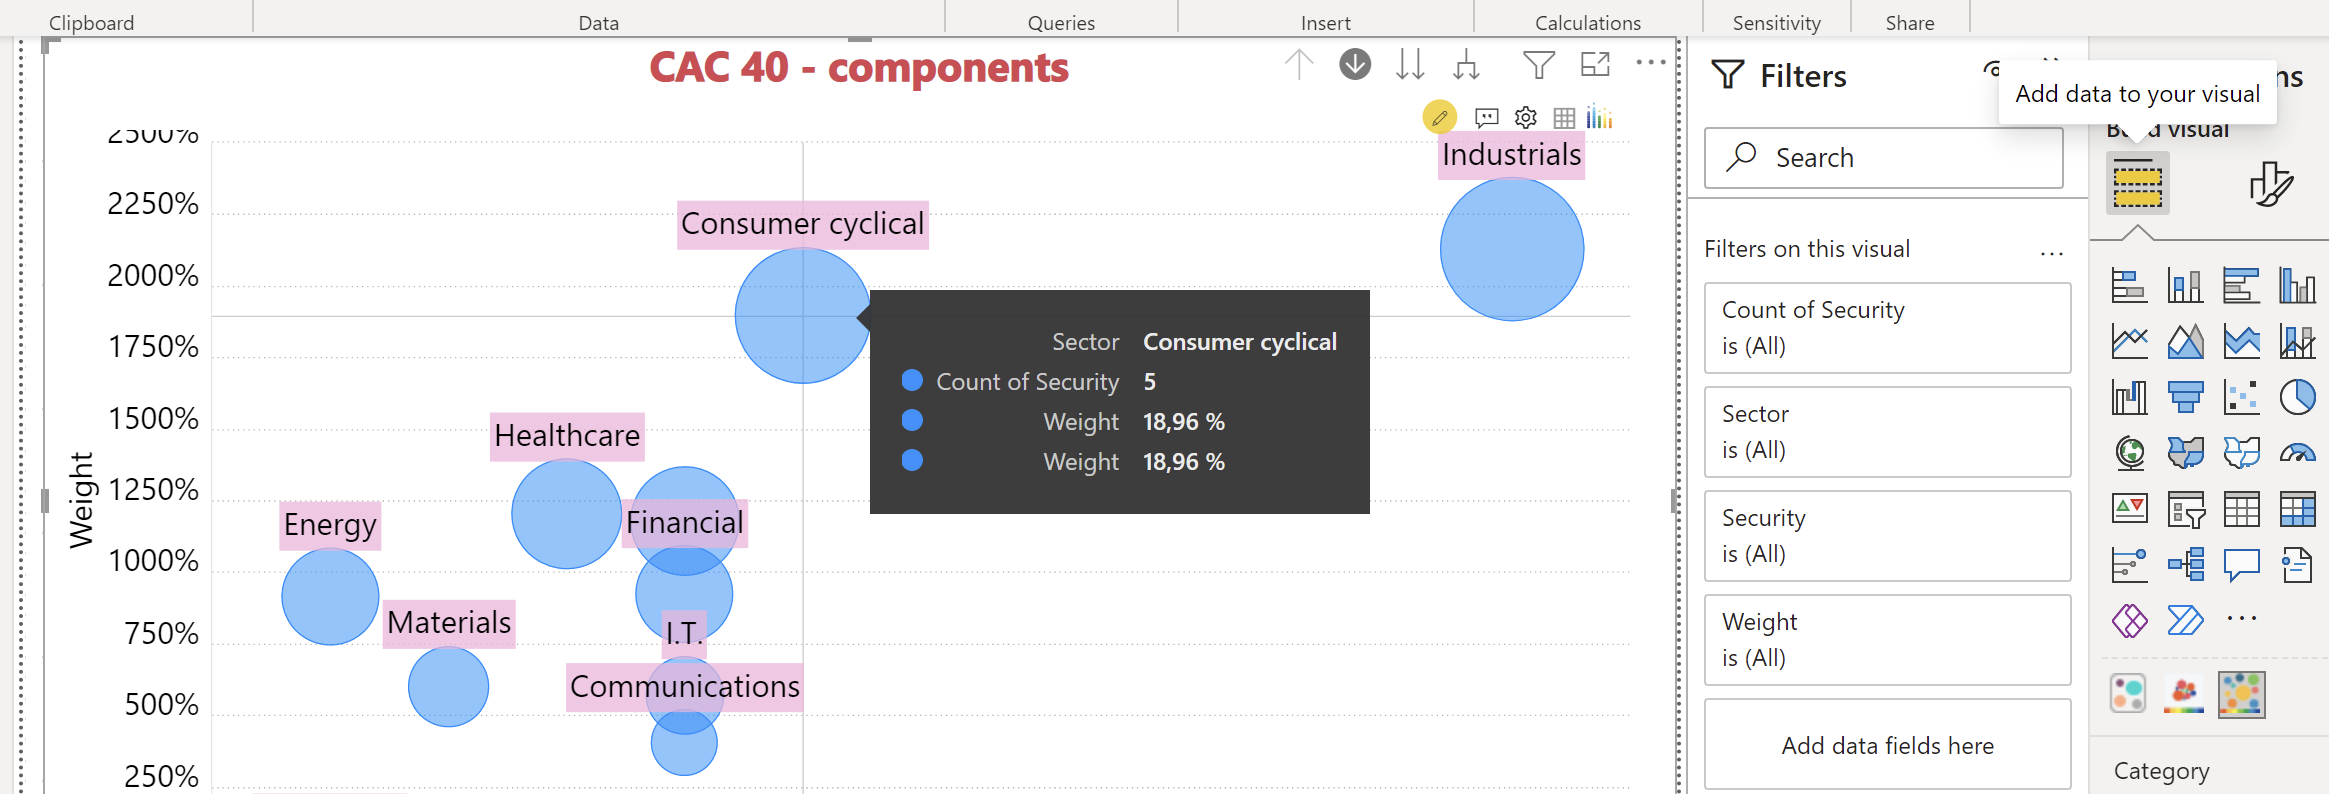The image size is (2329, 794).
Task: Add the Q&A speech bubble visual
Action: pos(2241,564)
